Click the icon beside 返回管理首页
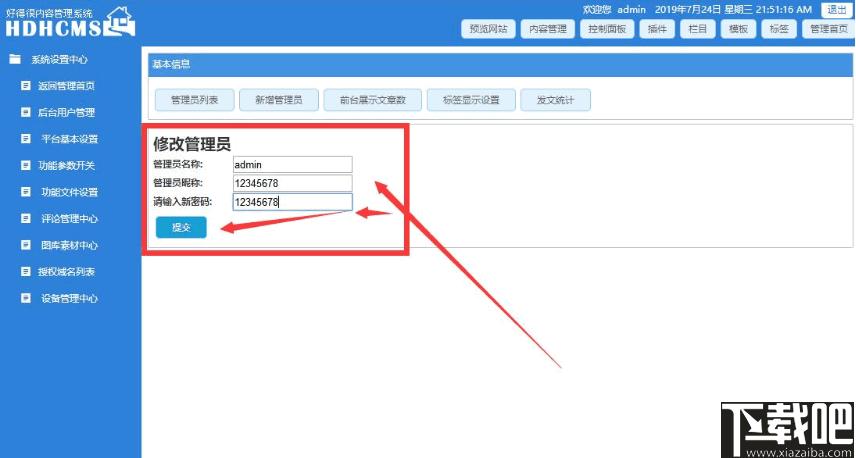The width and height of the screenshot is (856, 458). coord(26,86)
